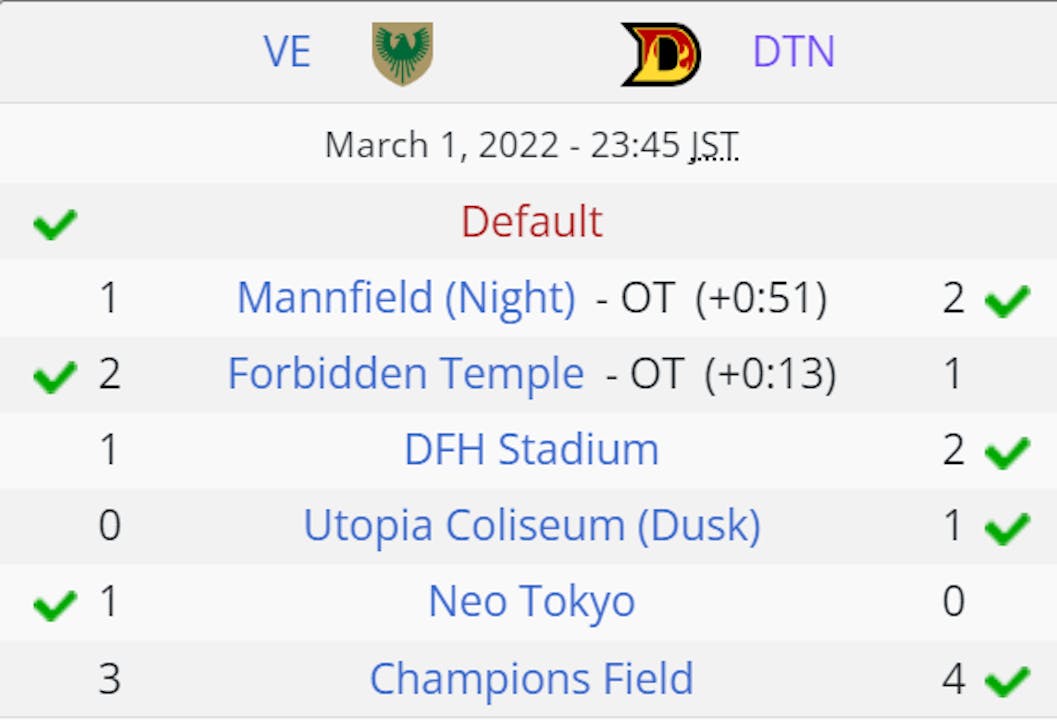Click the checkmark on Champions Field row
Viewport: 1057px width, 720px height.
tap(1007, 681)
